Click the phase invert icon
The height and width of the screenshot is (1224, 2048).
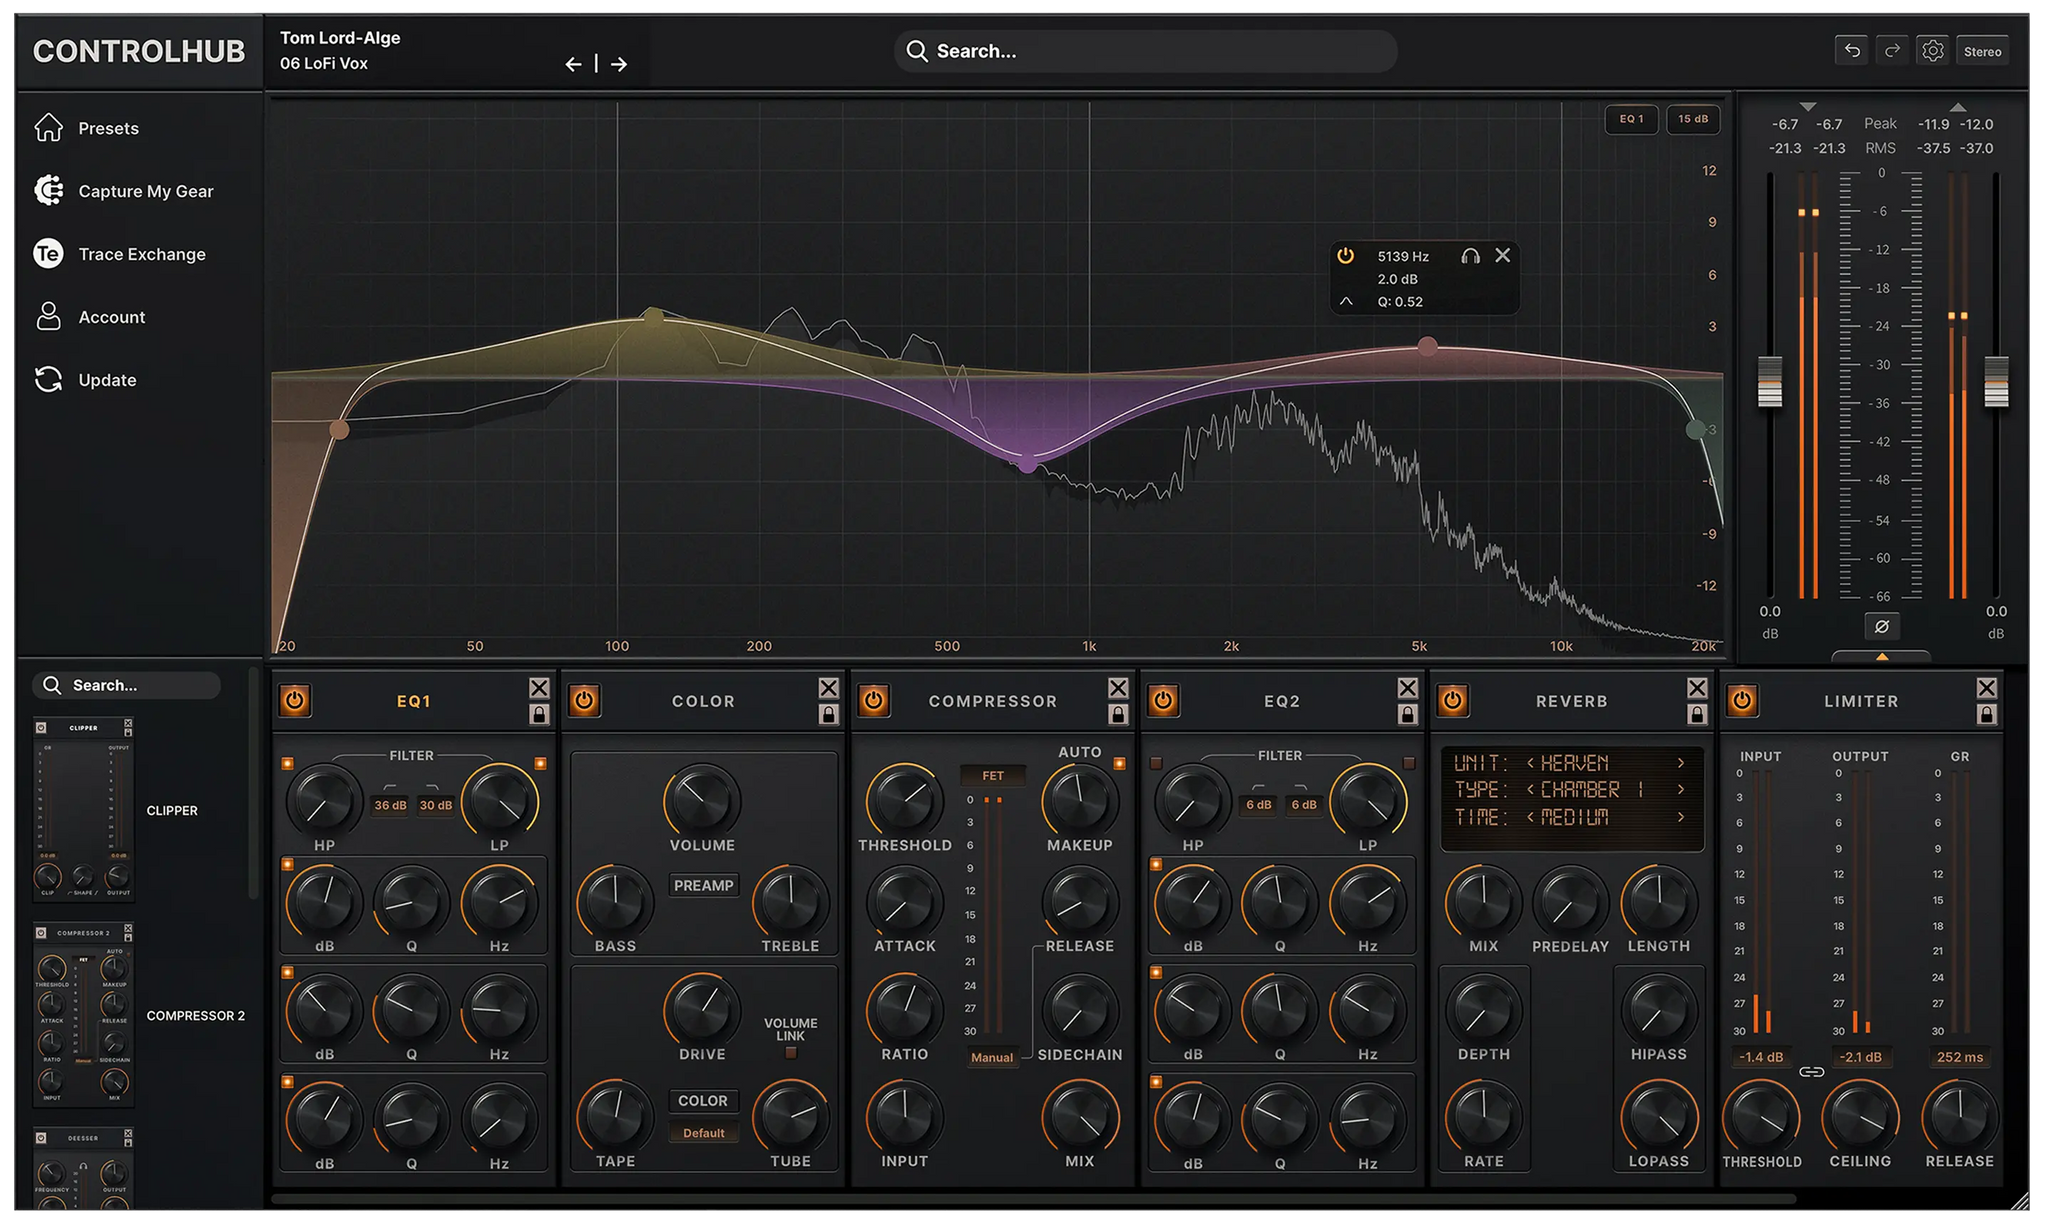click(1881, 626)
